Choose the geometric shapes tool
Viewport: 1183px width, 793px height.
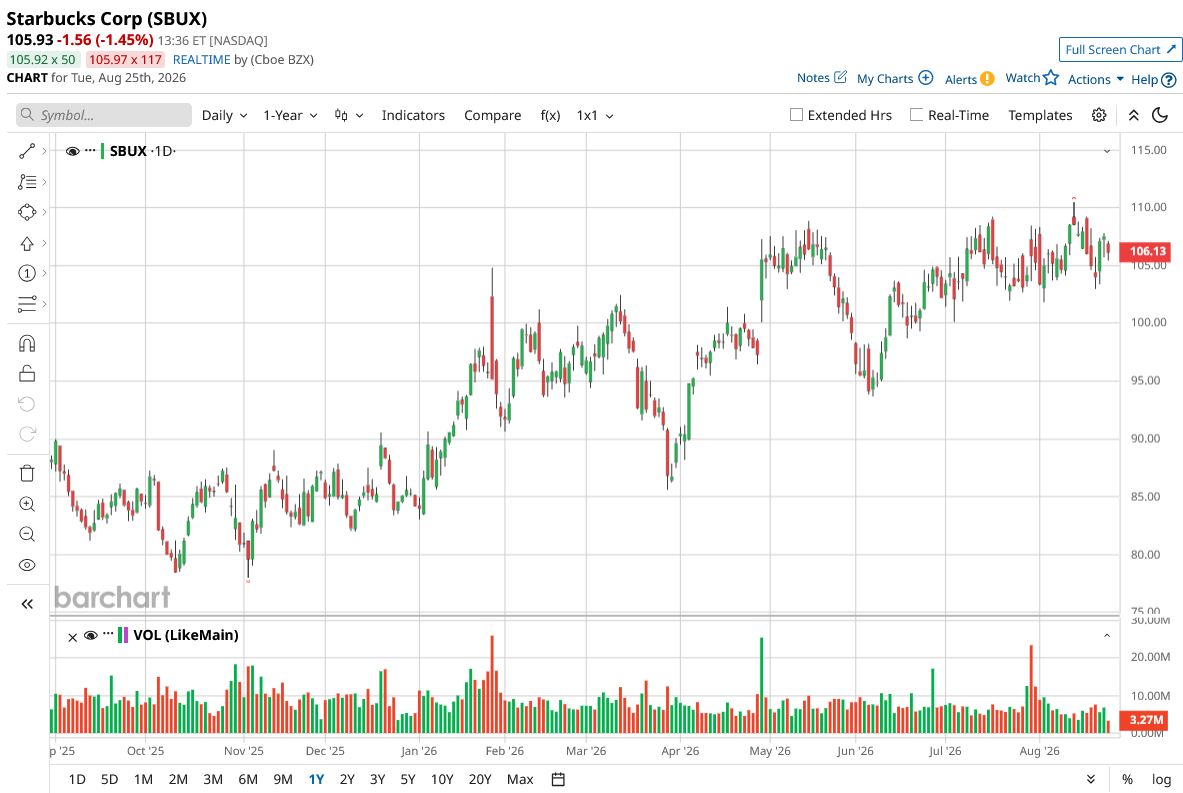tap(26, 212)
